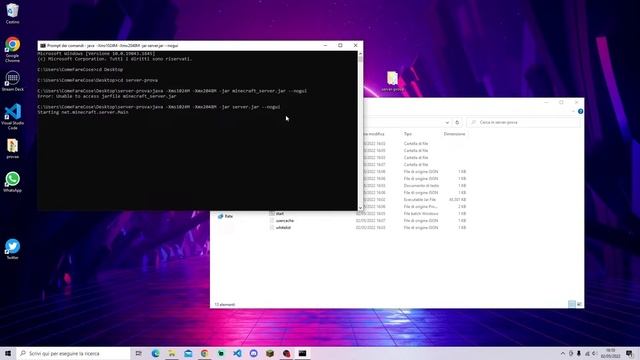Switch Explorer to details view layout
This screenshot has width=640, height=360.
[x=572, y=304]
